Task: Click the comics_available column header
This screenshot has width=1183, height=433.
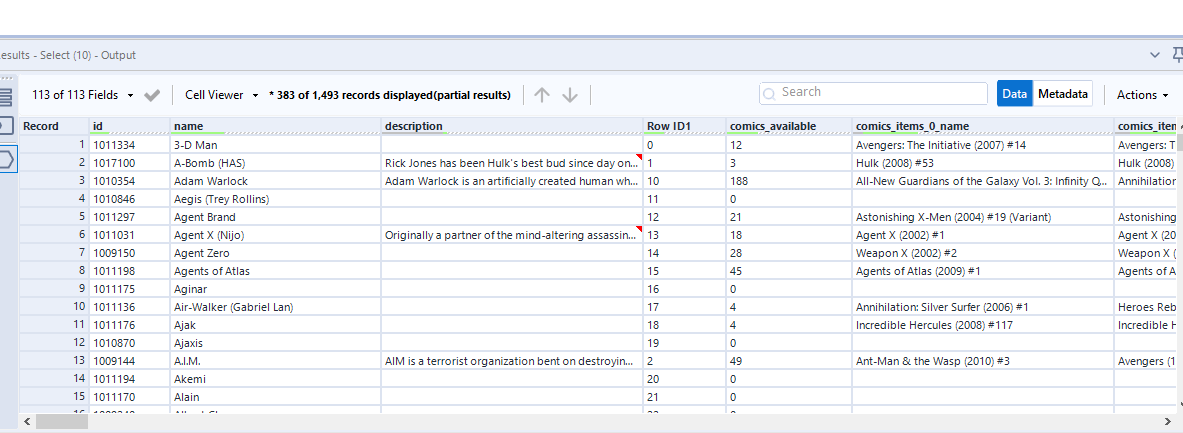Action: pos(773,126)
